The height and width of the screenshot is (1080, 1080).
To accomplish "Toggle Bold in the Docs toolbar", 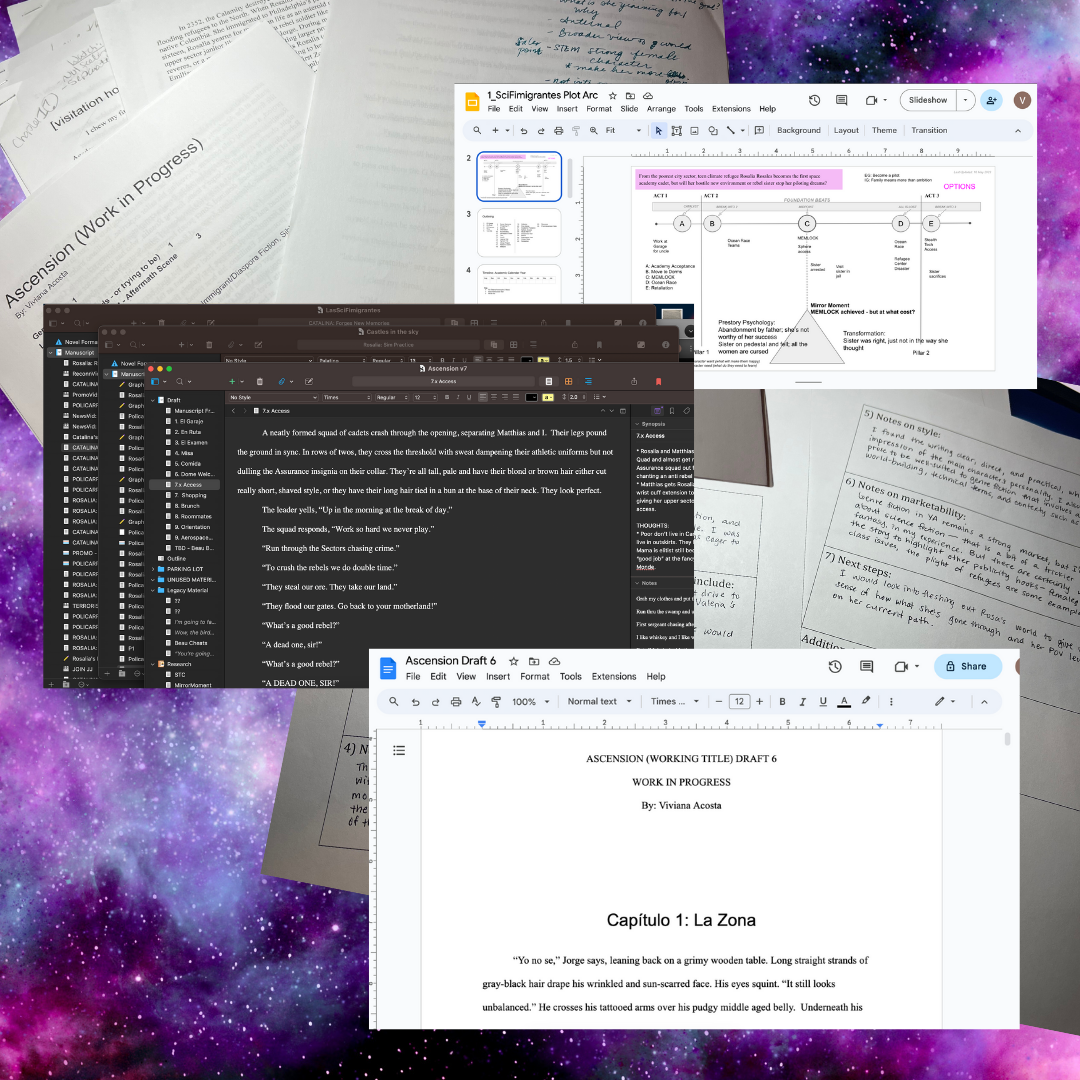I will (782, 701).
